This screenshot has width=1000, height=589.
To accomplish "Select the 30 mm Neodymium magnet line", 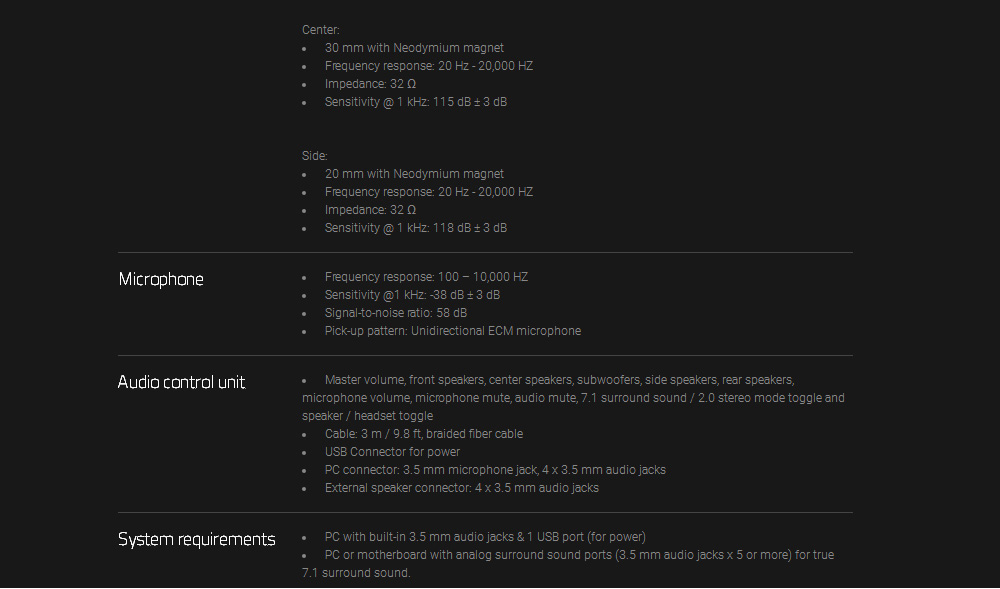I will click(415, 48).
